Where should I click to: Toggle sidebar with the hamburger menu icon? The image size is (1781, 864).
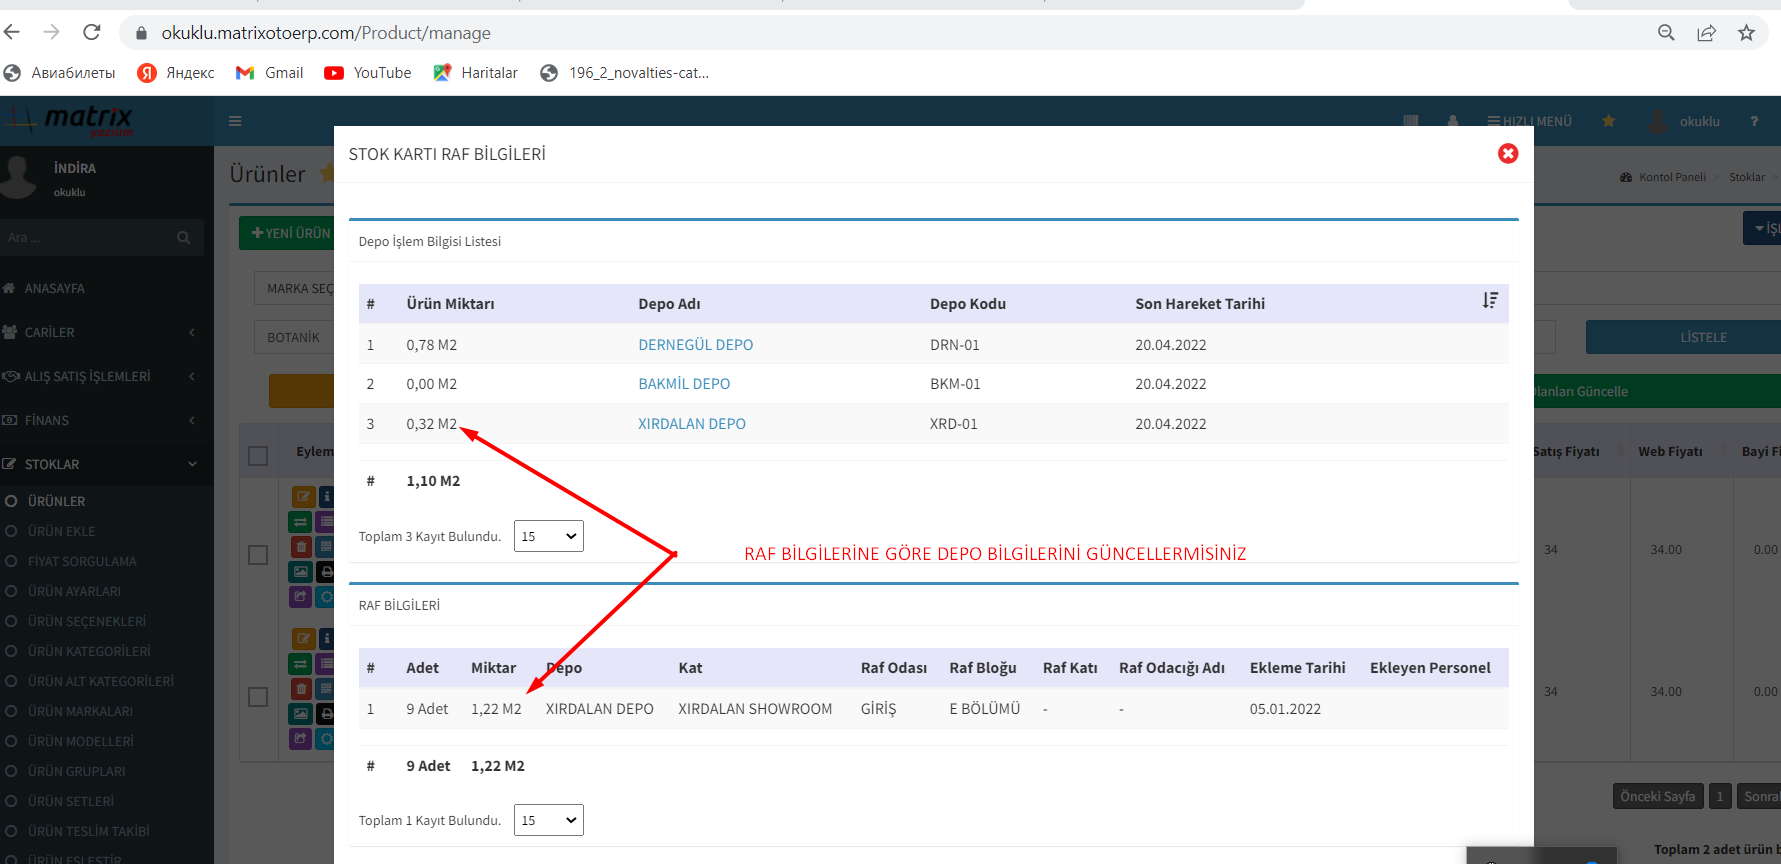tap(235, 121)
